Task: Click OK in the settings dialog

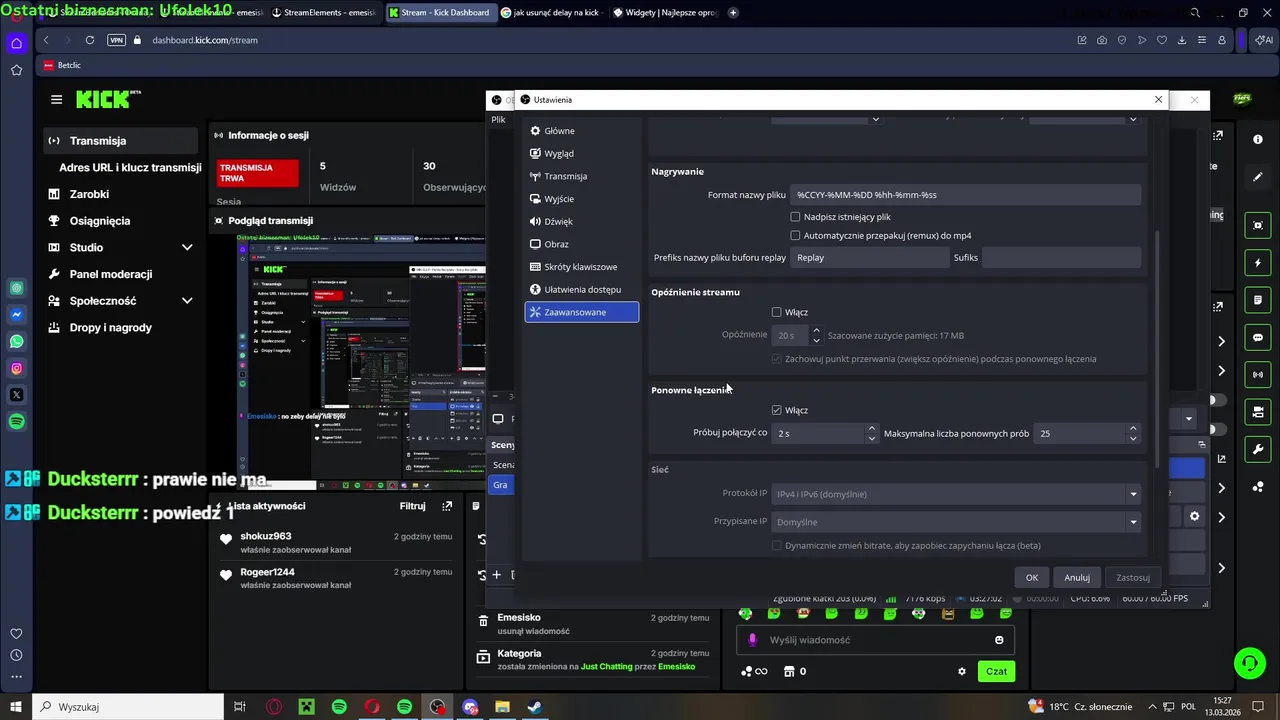Action: pos(1032,577)
